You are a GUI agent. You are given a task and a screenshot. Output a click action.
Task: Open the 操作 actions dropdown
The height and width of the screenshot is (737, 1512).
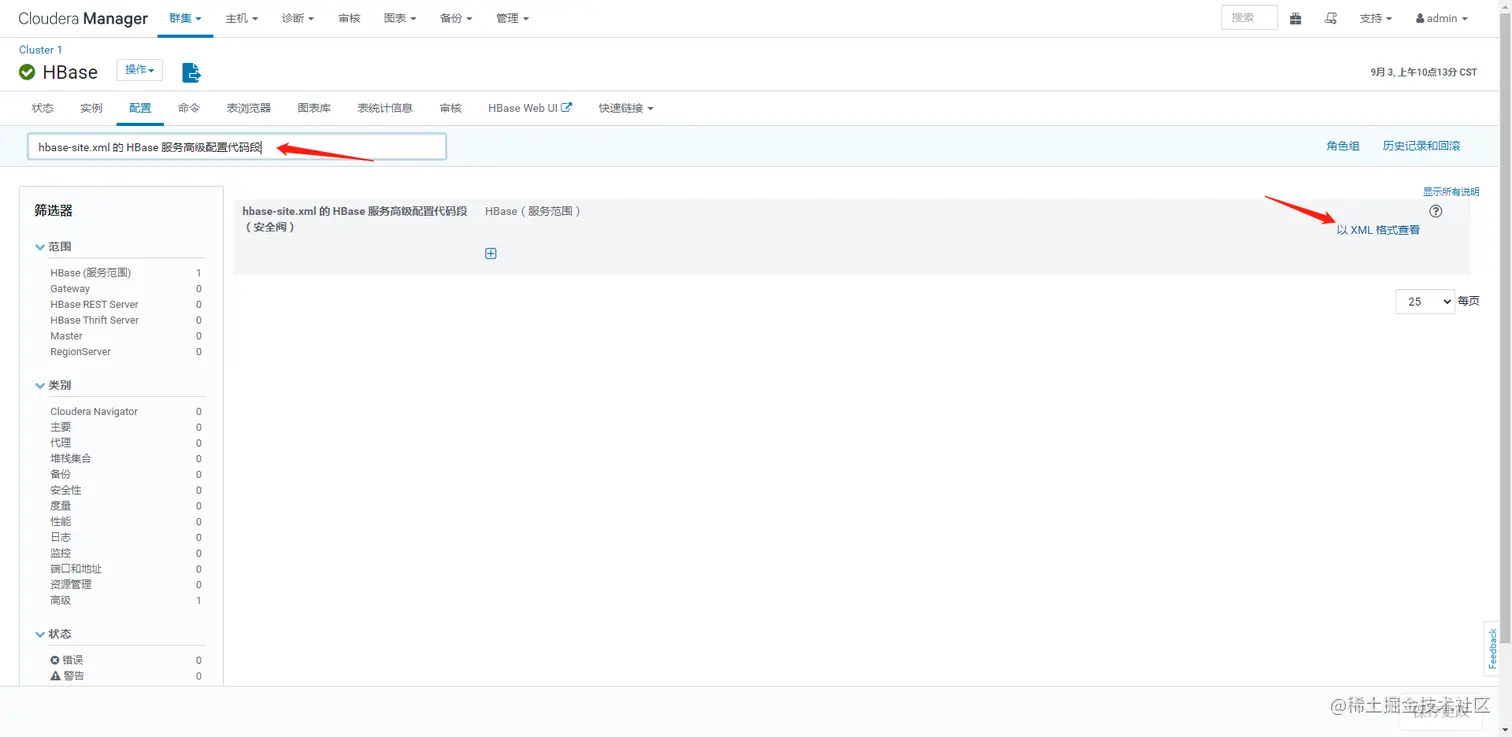click(x=140, y=70)
